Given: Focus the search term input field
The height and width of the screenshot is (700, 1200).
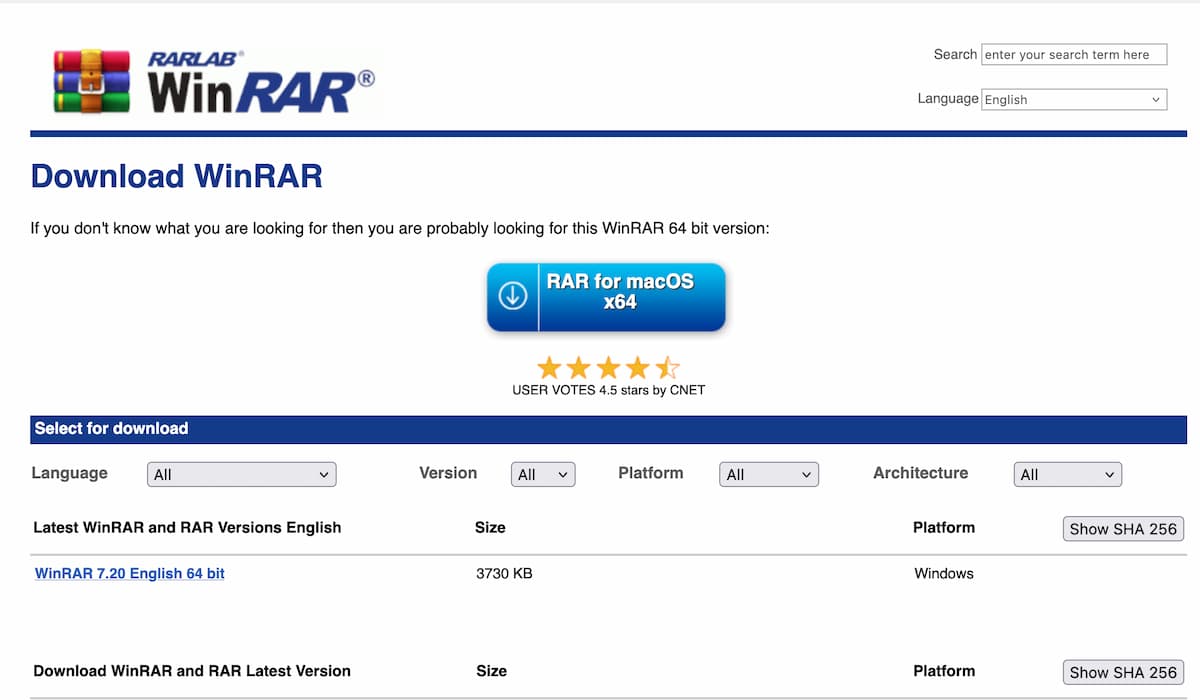Looking at the screenshot, I should tap(1074, 55).
